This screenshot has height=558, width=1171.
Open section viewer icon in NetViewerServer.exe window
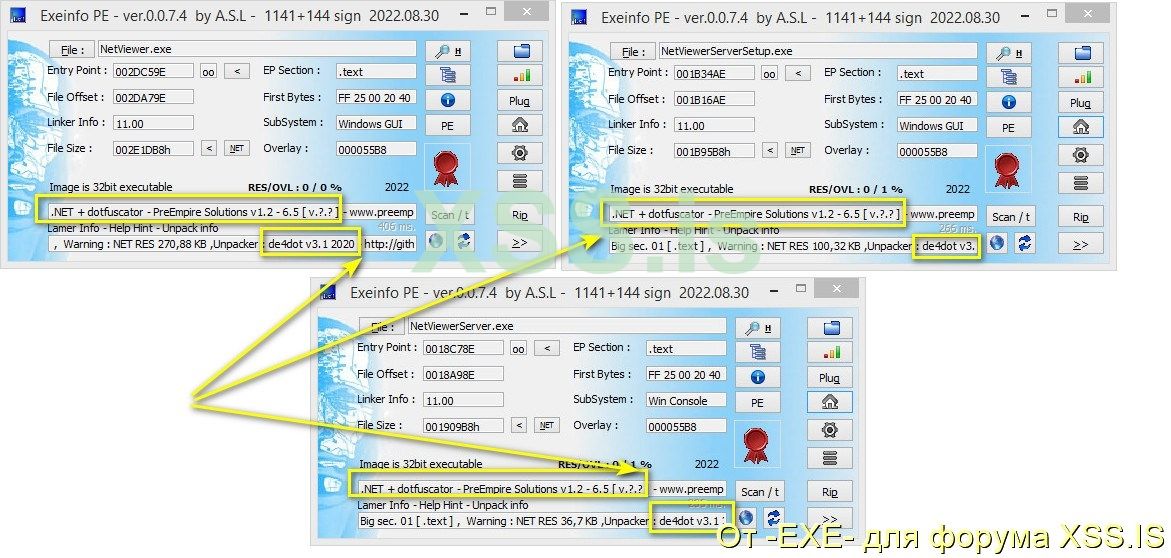757,352
